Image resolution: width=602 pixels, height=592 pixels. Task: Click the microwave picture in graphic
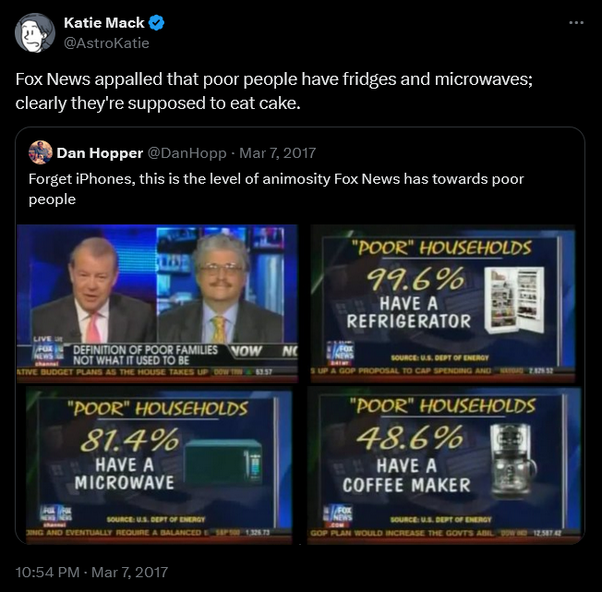[223, 462]
